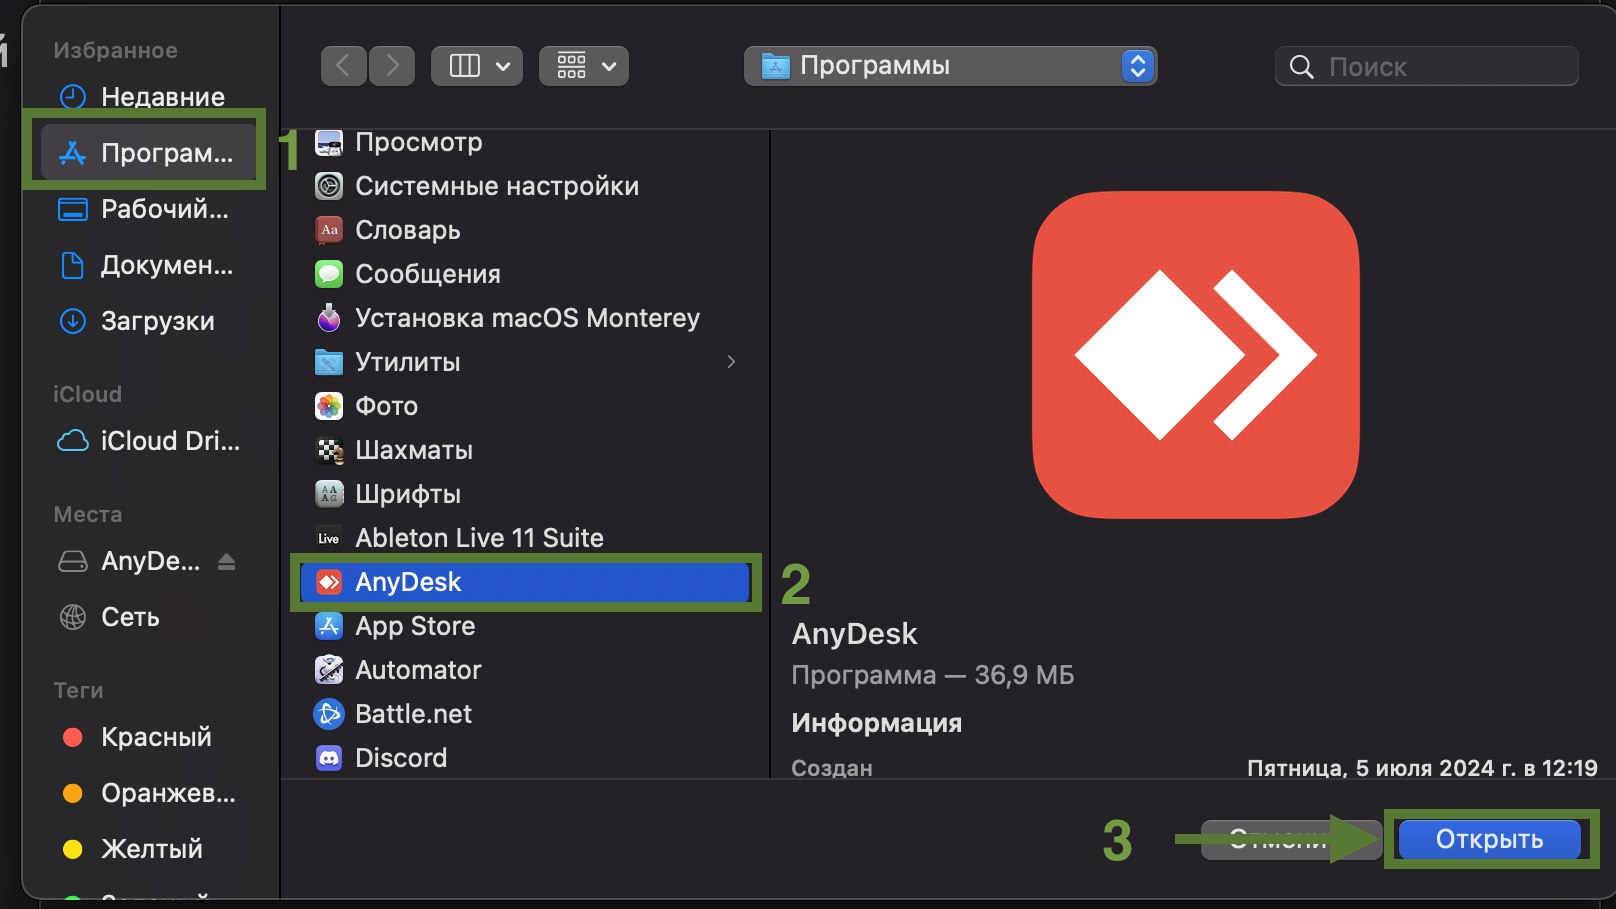Click the iCloud Drive cloud icon
Image resolution: width=1616 pixels, height=909 pixels.
[x=73, y=441]
